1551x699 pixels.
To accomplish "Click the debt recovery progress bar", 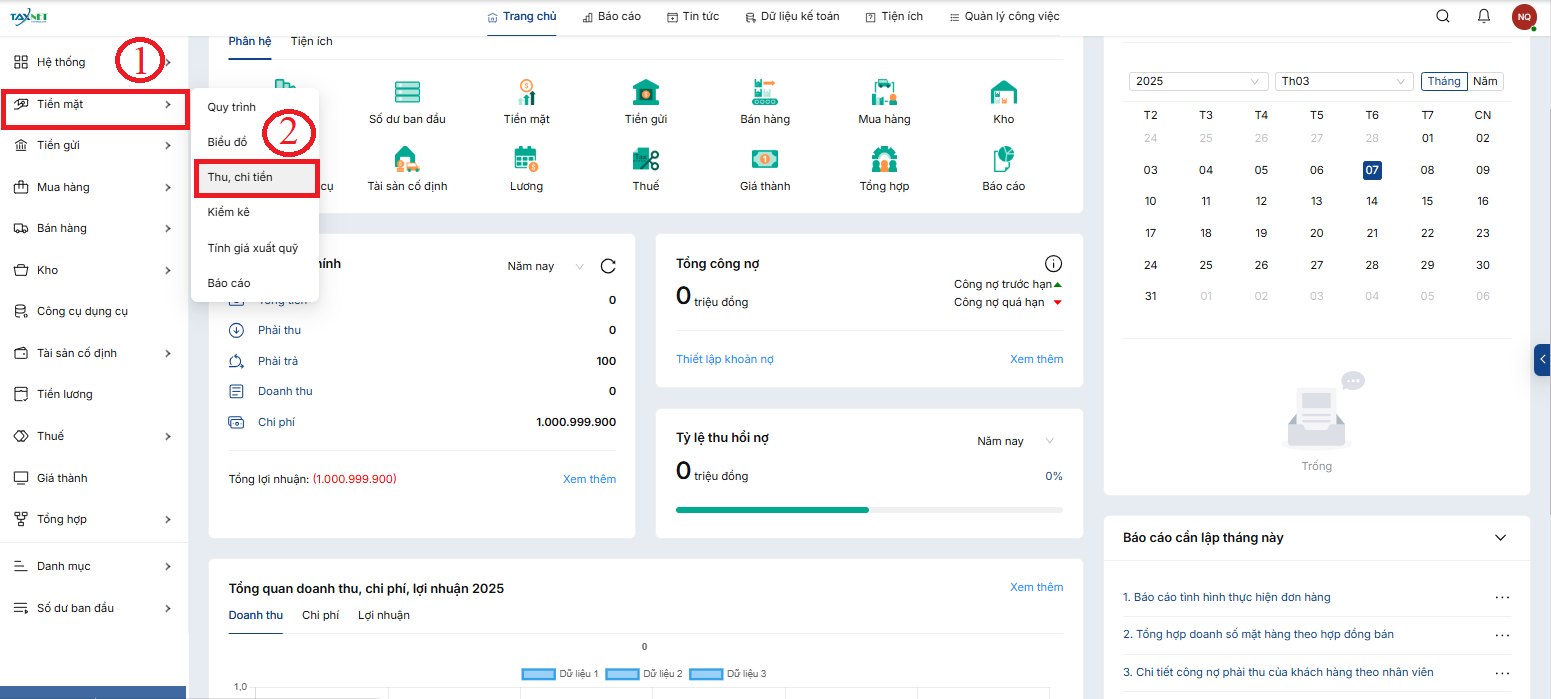I will [x=868, y=510].
